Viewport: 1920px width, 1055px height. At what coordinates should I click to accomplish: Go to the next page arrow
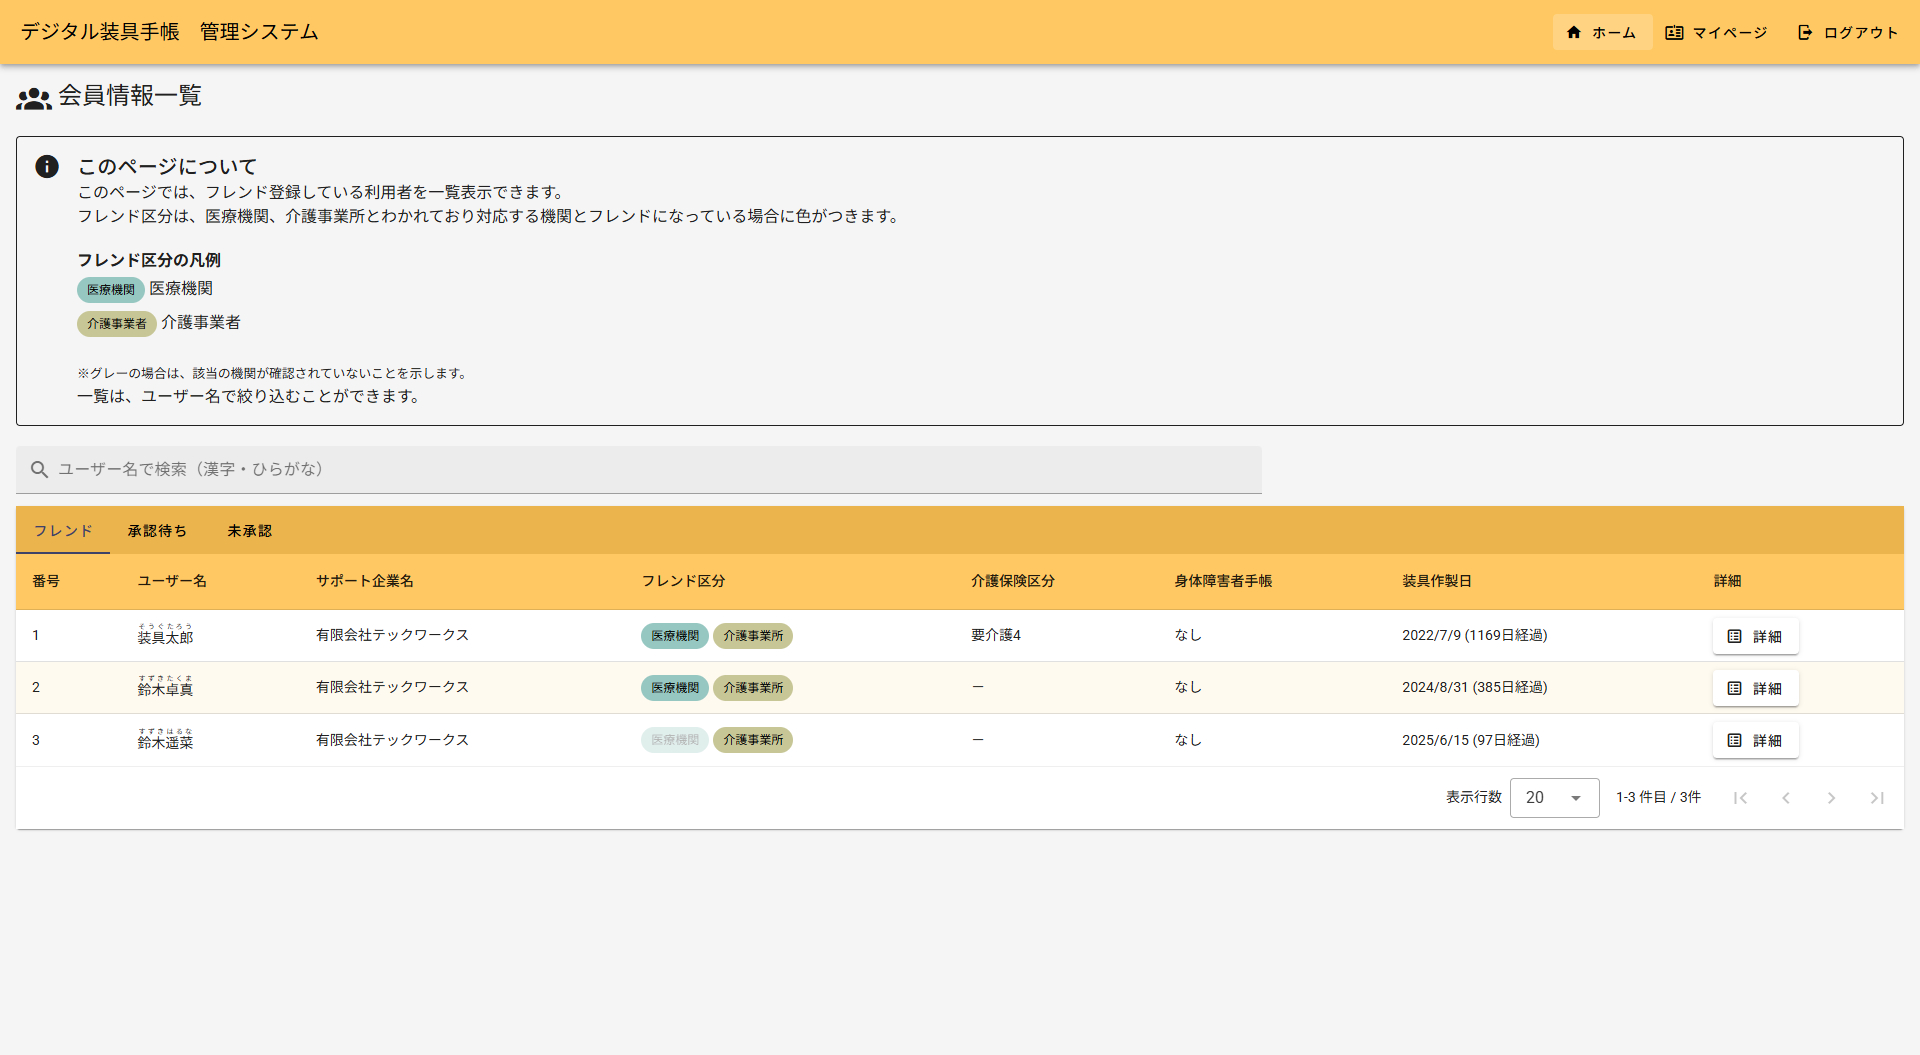pos(1831,798)
